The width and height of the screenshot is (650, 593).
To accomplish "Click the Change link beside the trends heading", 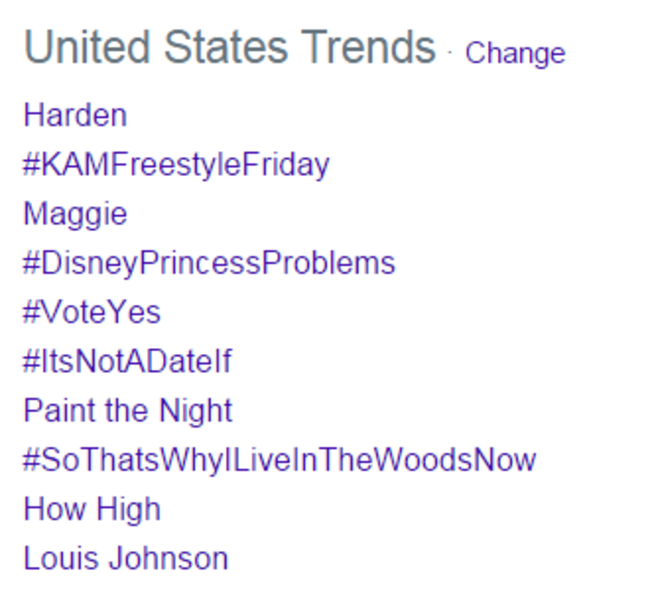I will pyautogui.click(x=515, y=54).
